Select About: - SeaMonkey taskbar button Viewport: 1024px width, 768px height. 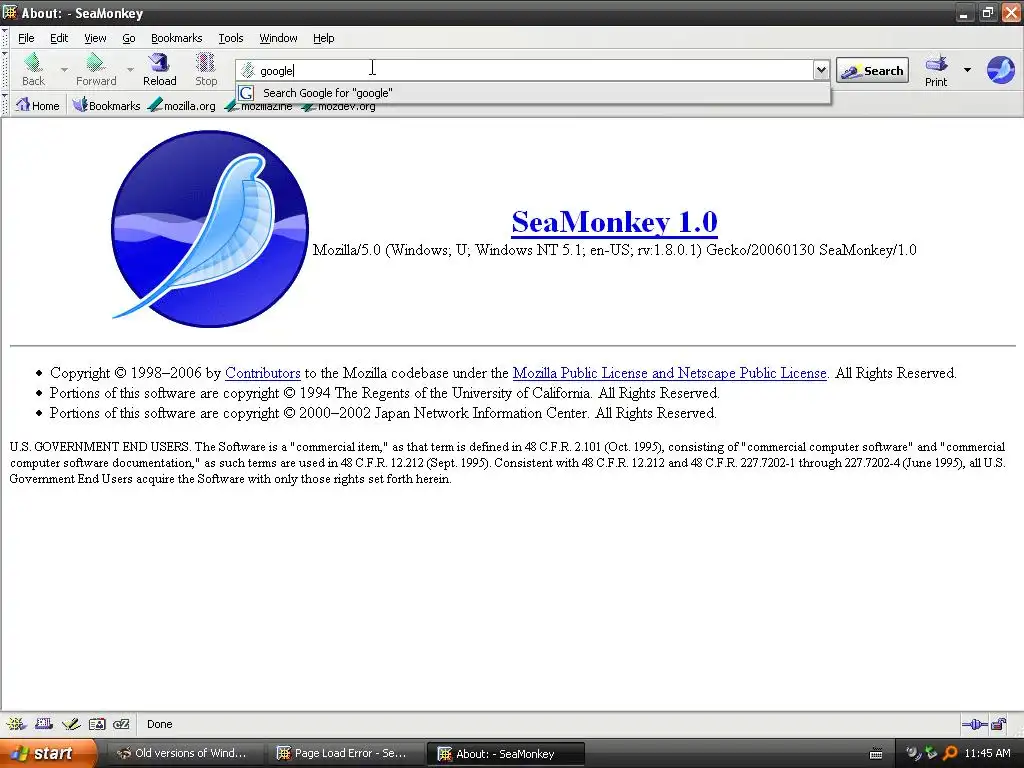click(505, 754)
